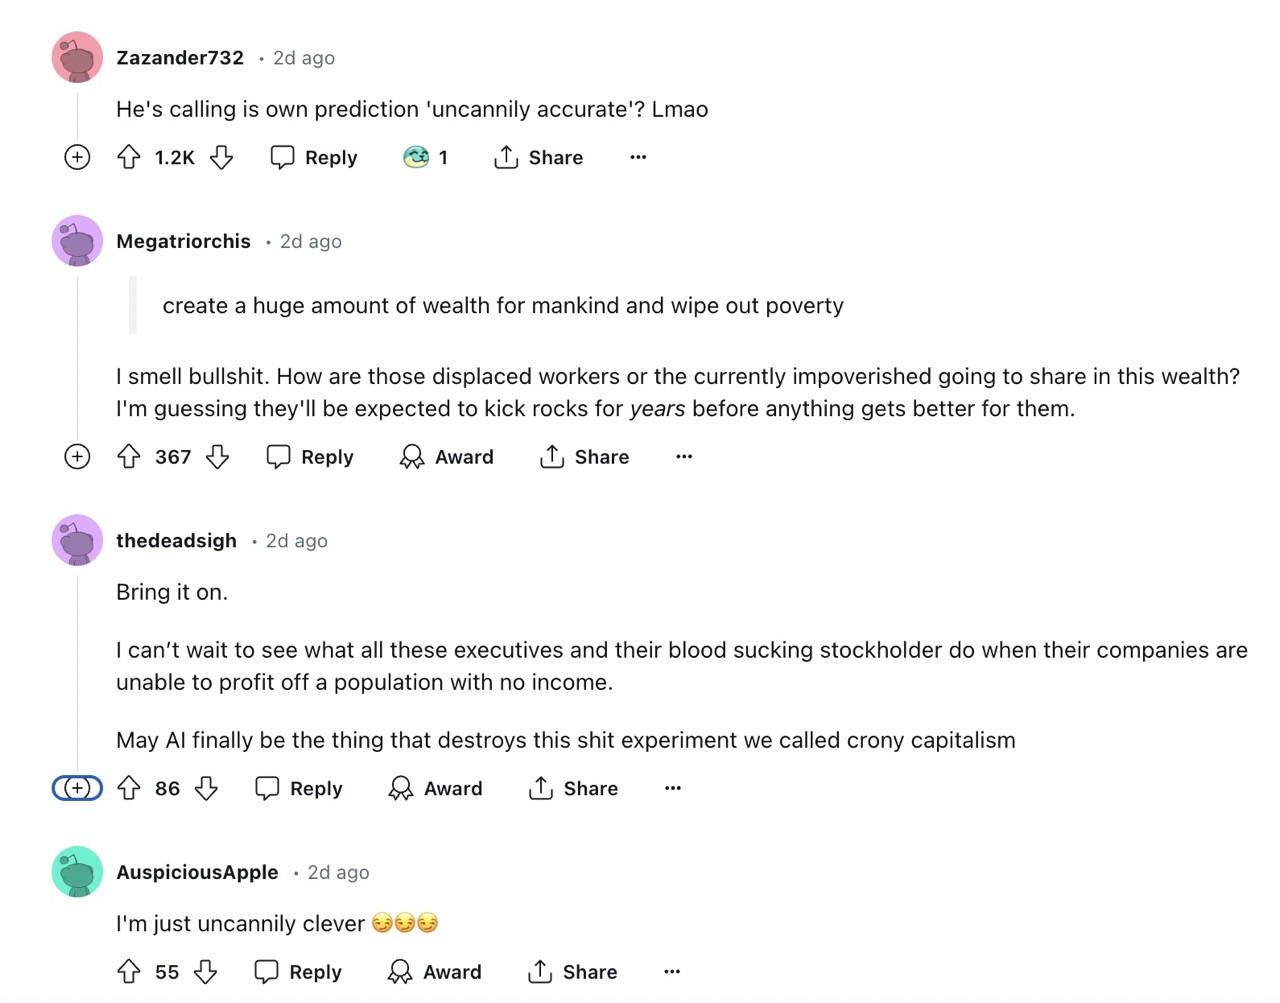Viewport: 1280px width, 1003px height.
Task: Downvote Megatriorchis's comment
Action: tap(218, 457)
